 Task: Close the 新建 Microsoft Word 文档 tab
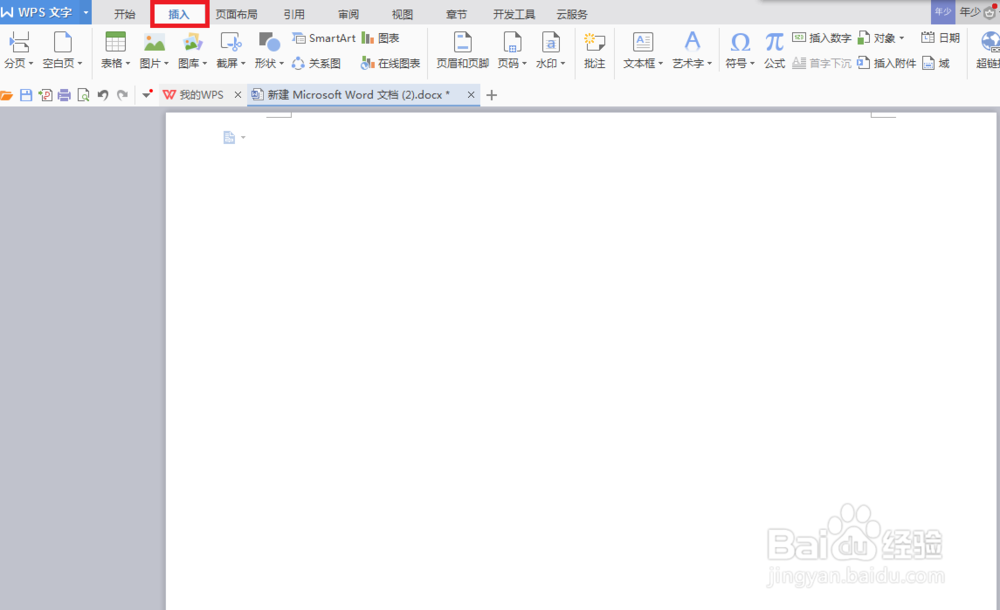[x=471, y=95]
